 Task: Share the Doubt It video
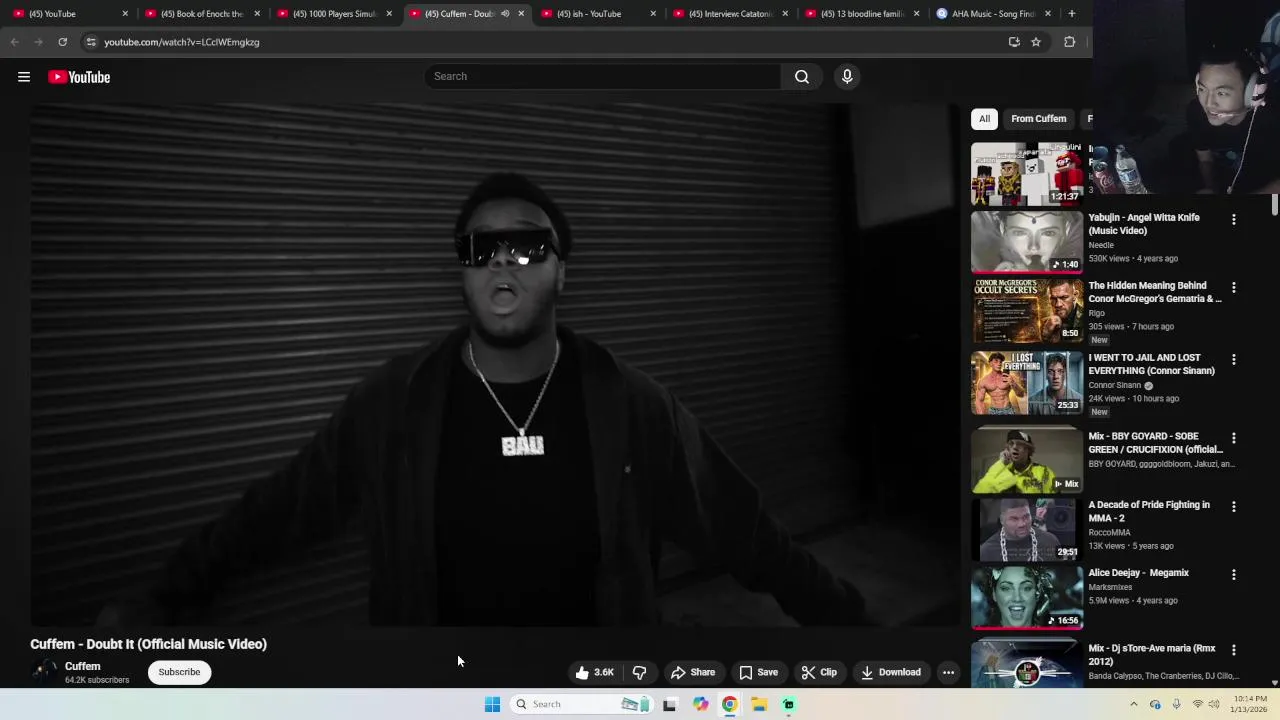point(693,672)
